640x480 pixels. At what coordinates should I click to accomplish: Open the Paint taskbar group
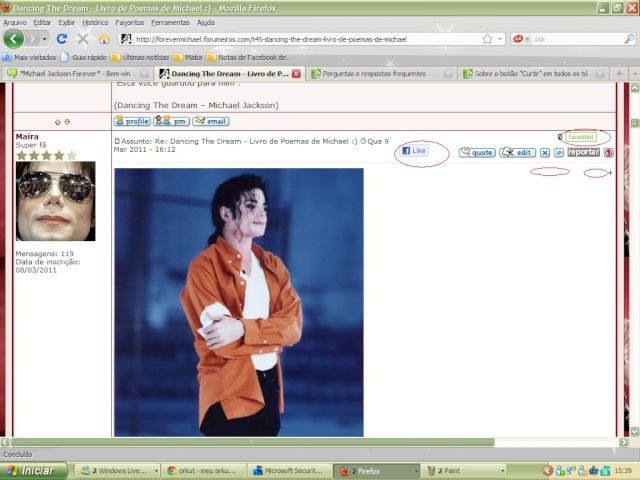tap(463, 471)
